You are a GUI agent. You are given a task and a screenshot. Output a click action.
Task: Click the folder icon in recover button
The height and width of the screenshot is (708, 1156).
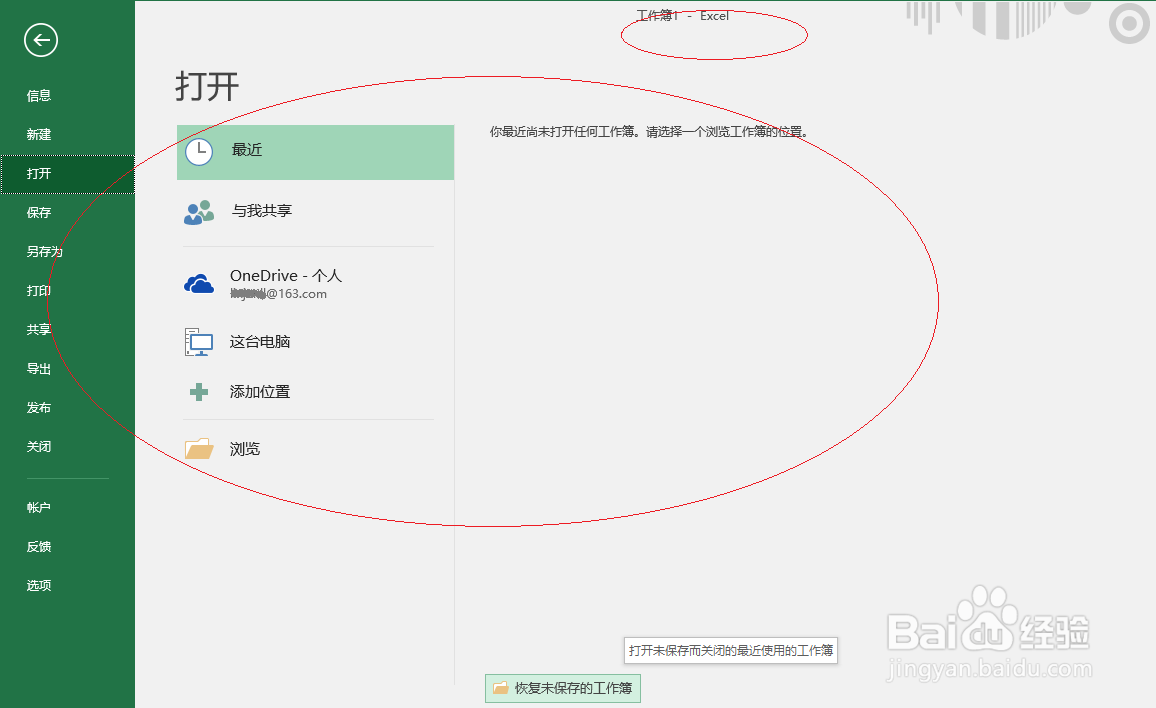point(501,688)
